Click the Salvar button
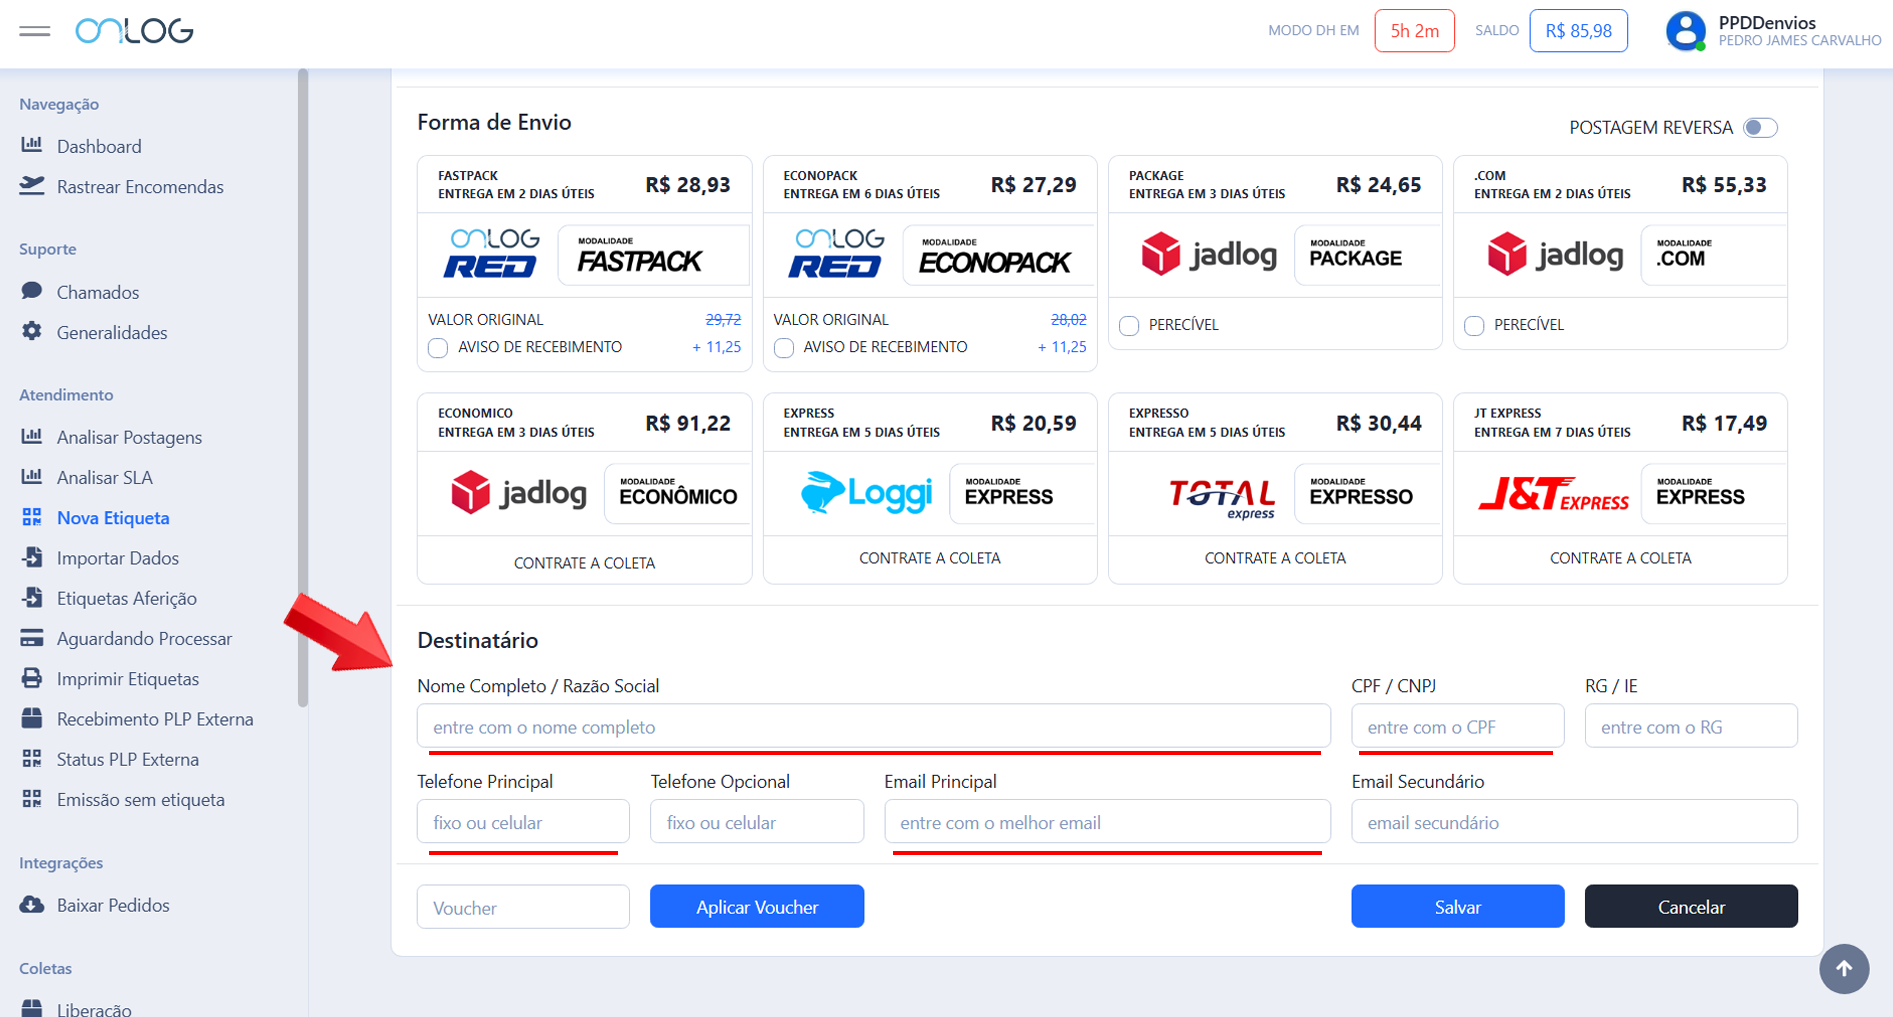 pos(1457,906)
